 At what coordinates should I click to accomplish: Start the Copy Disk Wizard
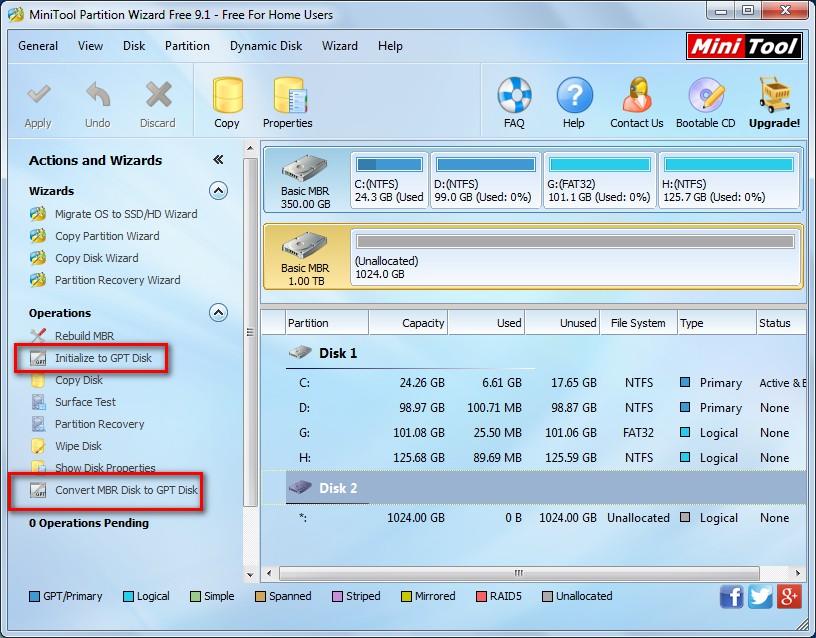(x=97, y=258)
